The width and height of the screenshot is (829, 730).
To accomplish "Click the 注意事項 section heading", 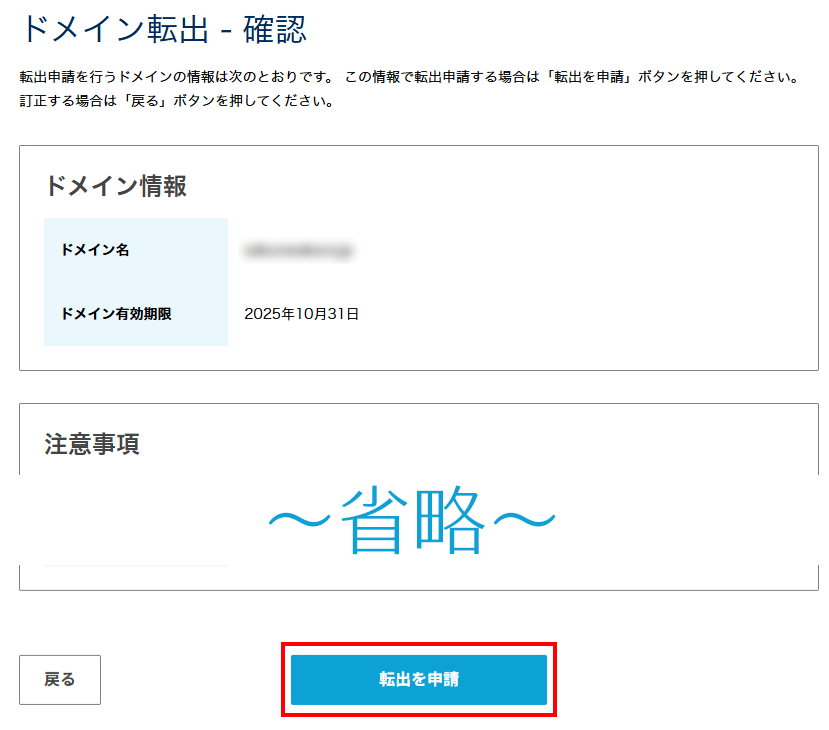I will click(92, 444).
